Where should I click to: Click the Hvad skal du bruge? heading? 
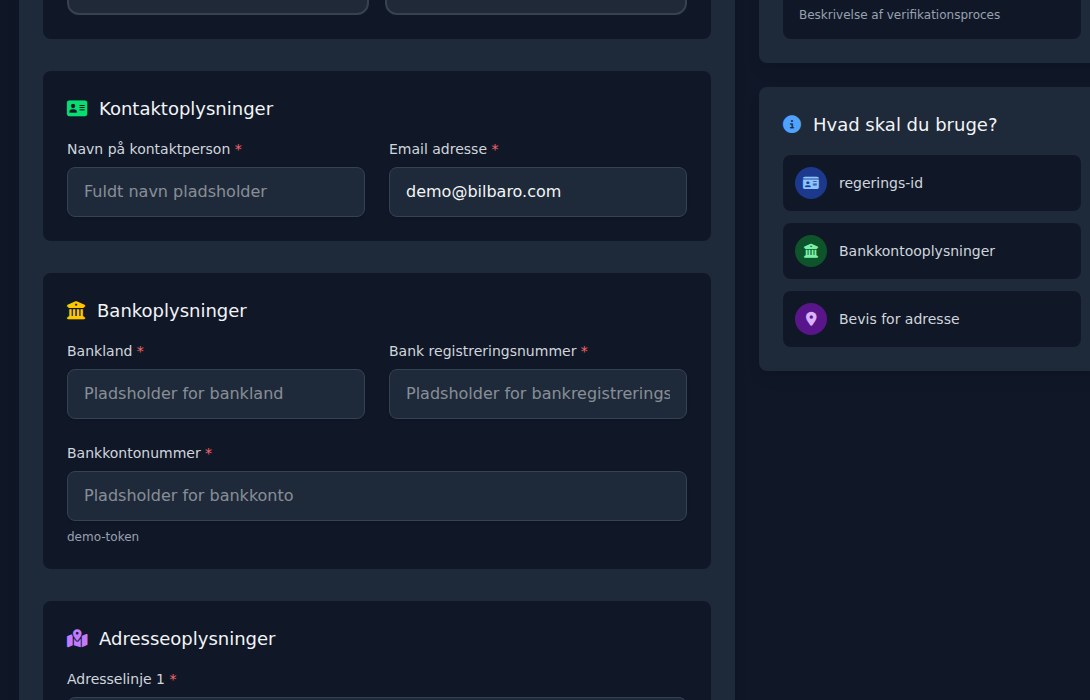(x=904, y=125)
